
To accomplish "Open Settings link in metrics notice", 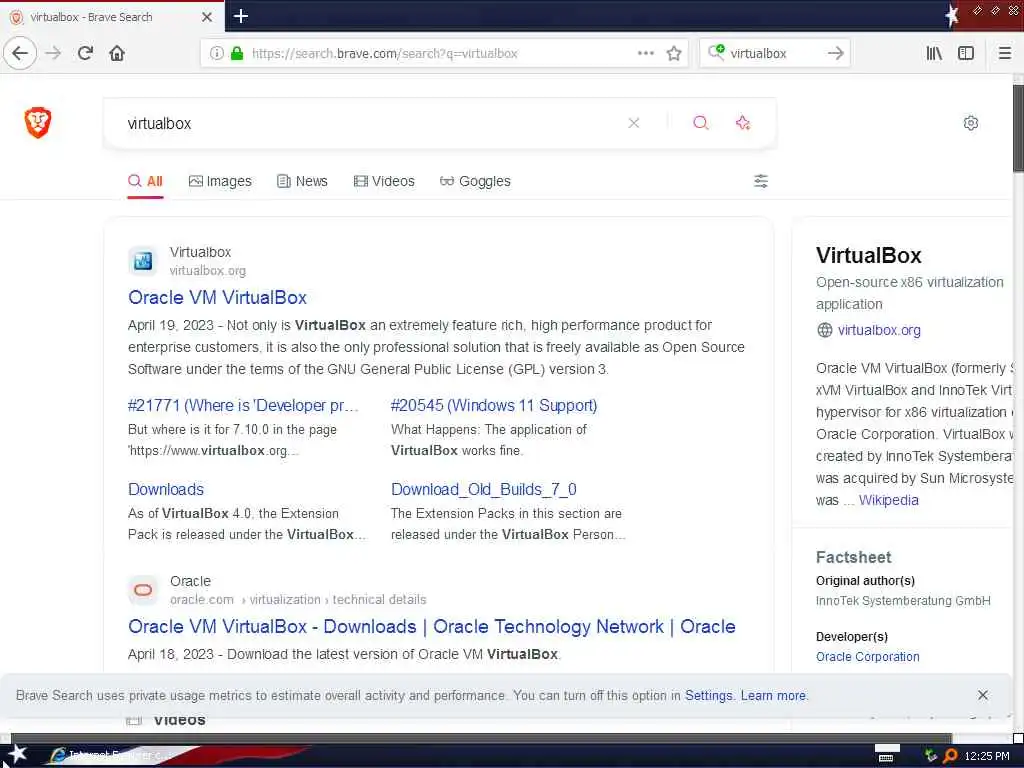I will pyautogui.click(x=709, y=696).
